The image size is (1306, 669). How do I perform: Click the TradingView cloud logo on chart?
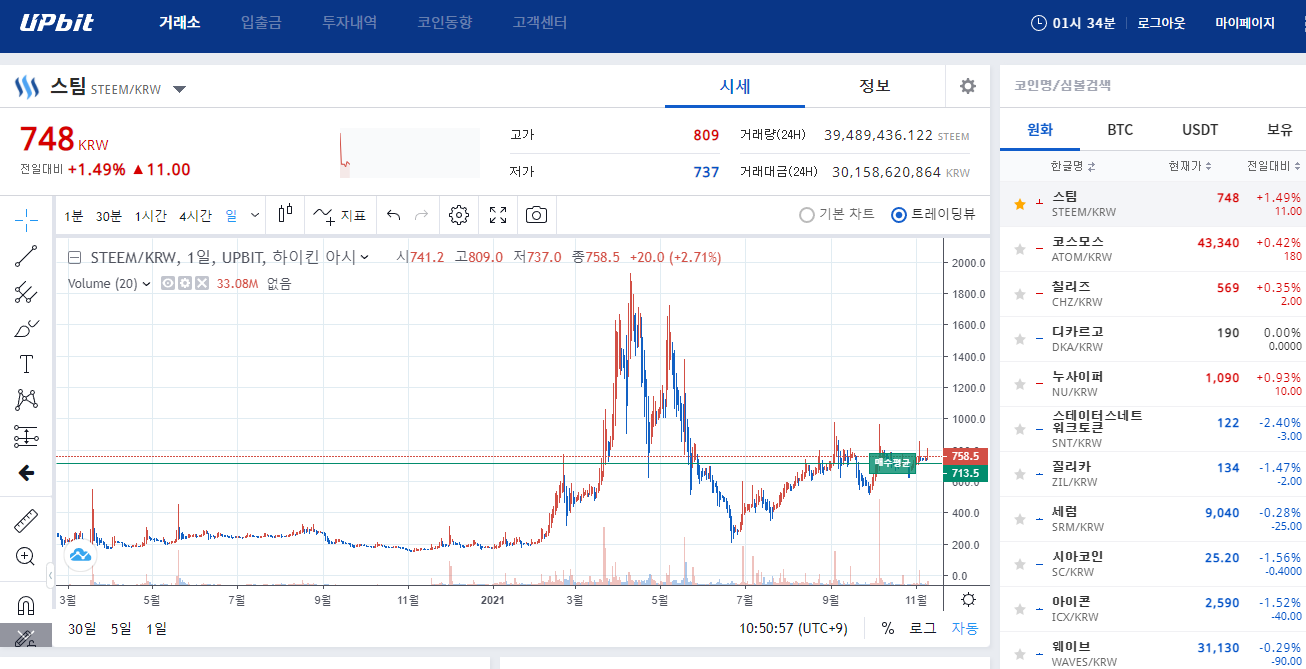point(80,555)
